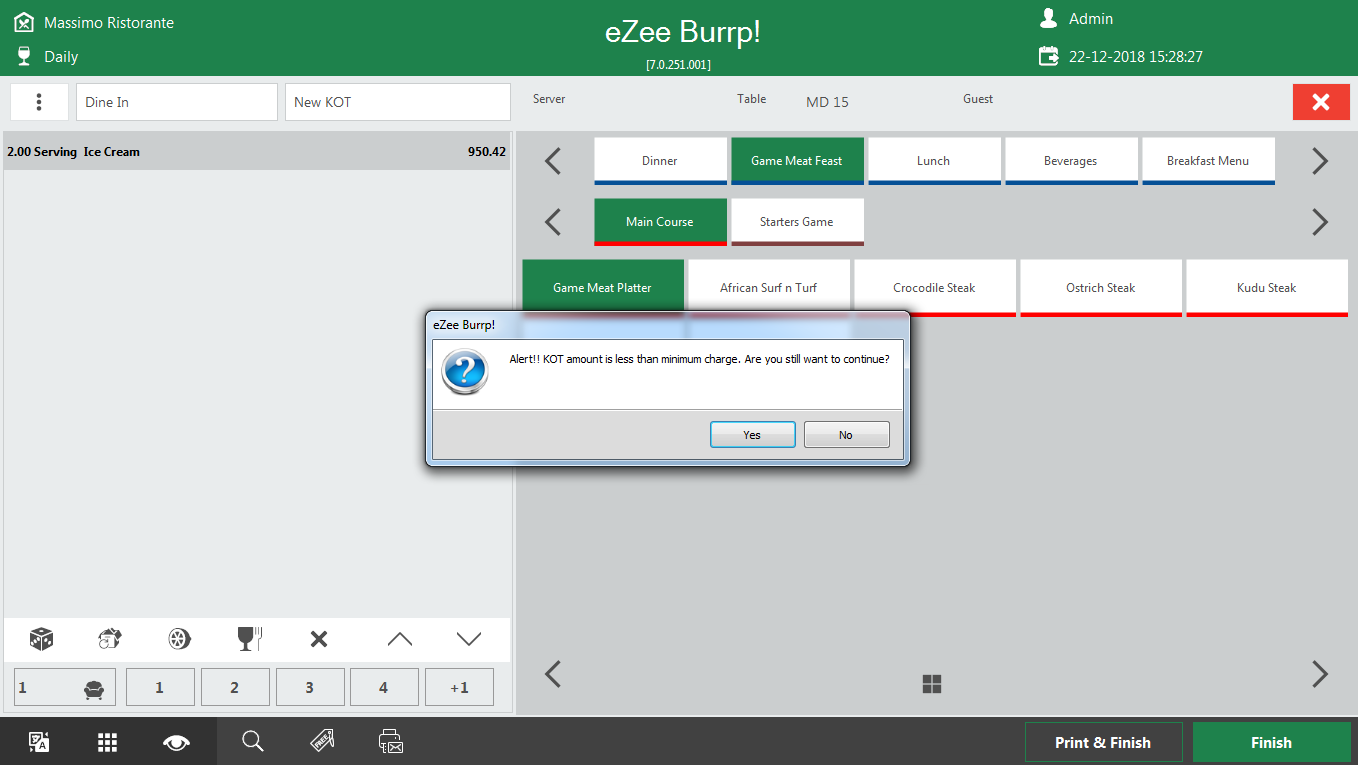Open the grid keypad icon in the bottom bar

point(108,742)
